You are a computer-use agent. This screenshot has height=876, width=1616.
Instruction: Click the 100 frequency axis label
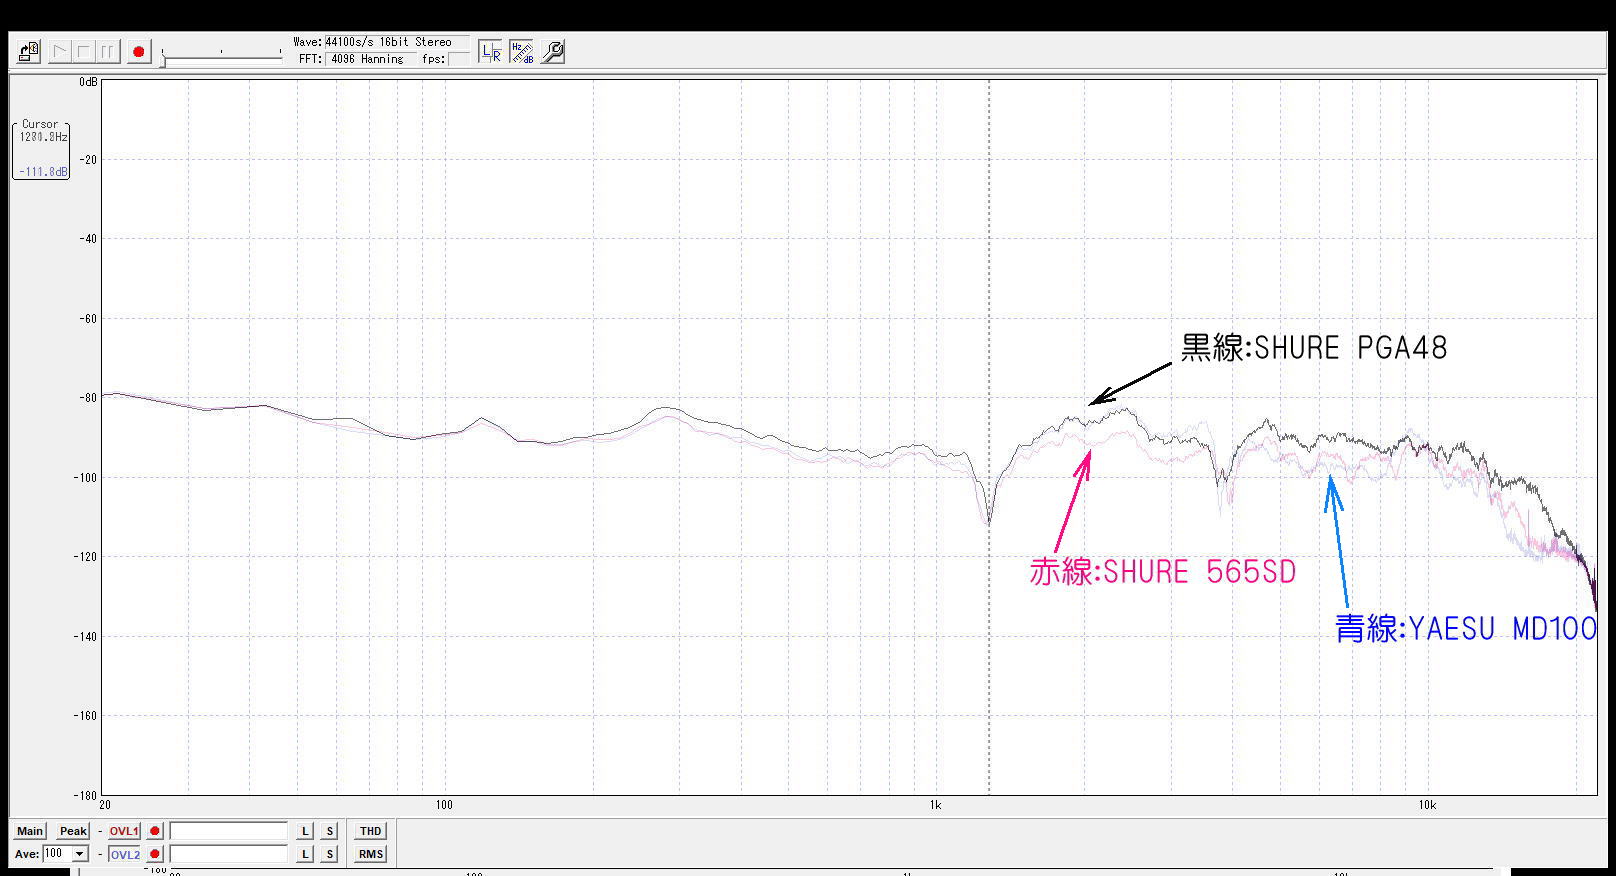pos(444,805)
